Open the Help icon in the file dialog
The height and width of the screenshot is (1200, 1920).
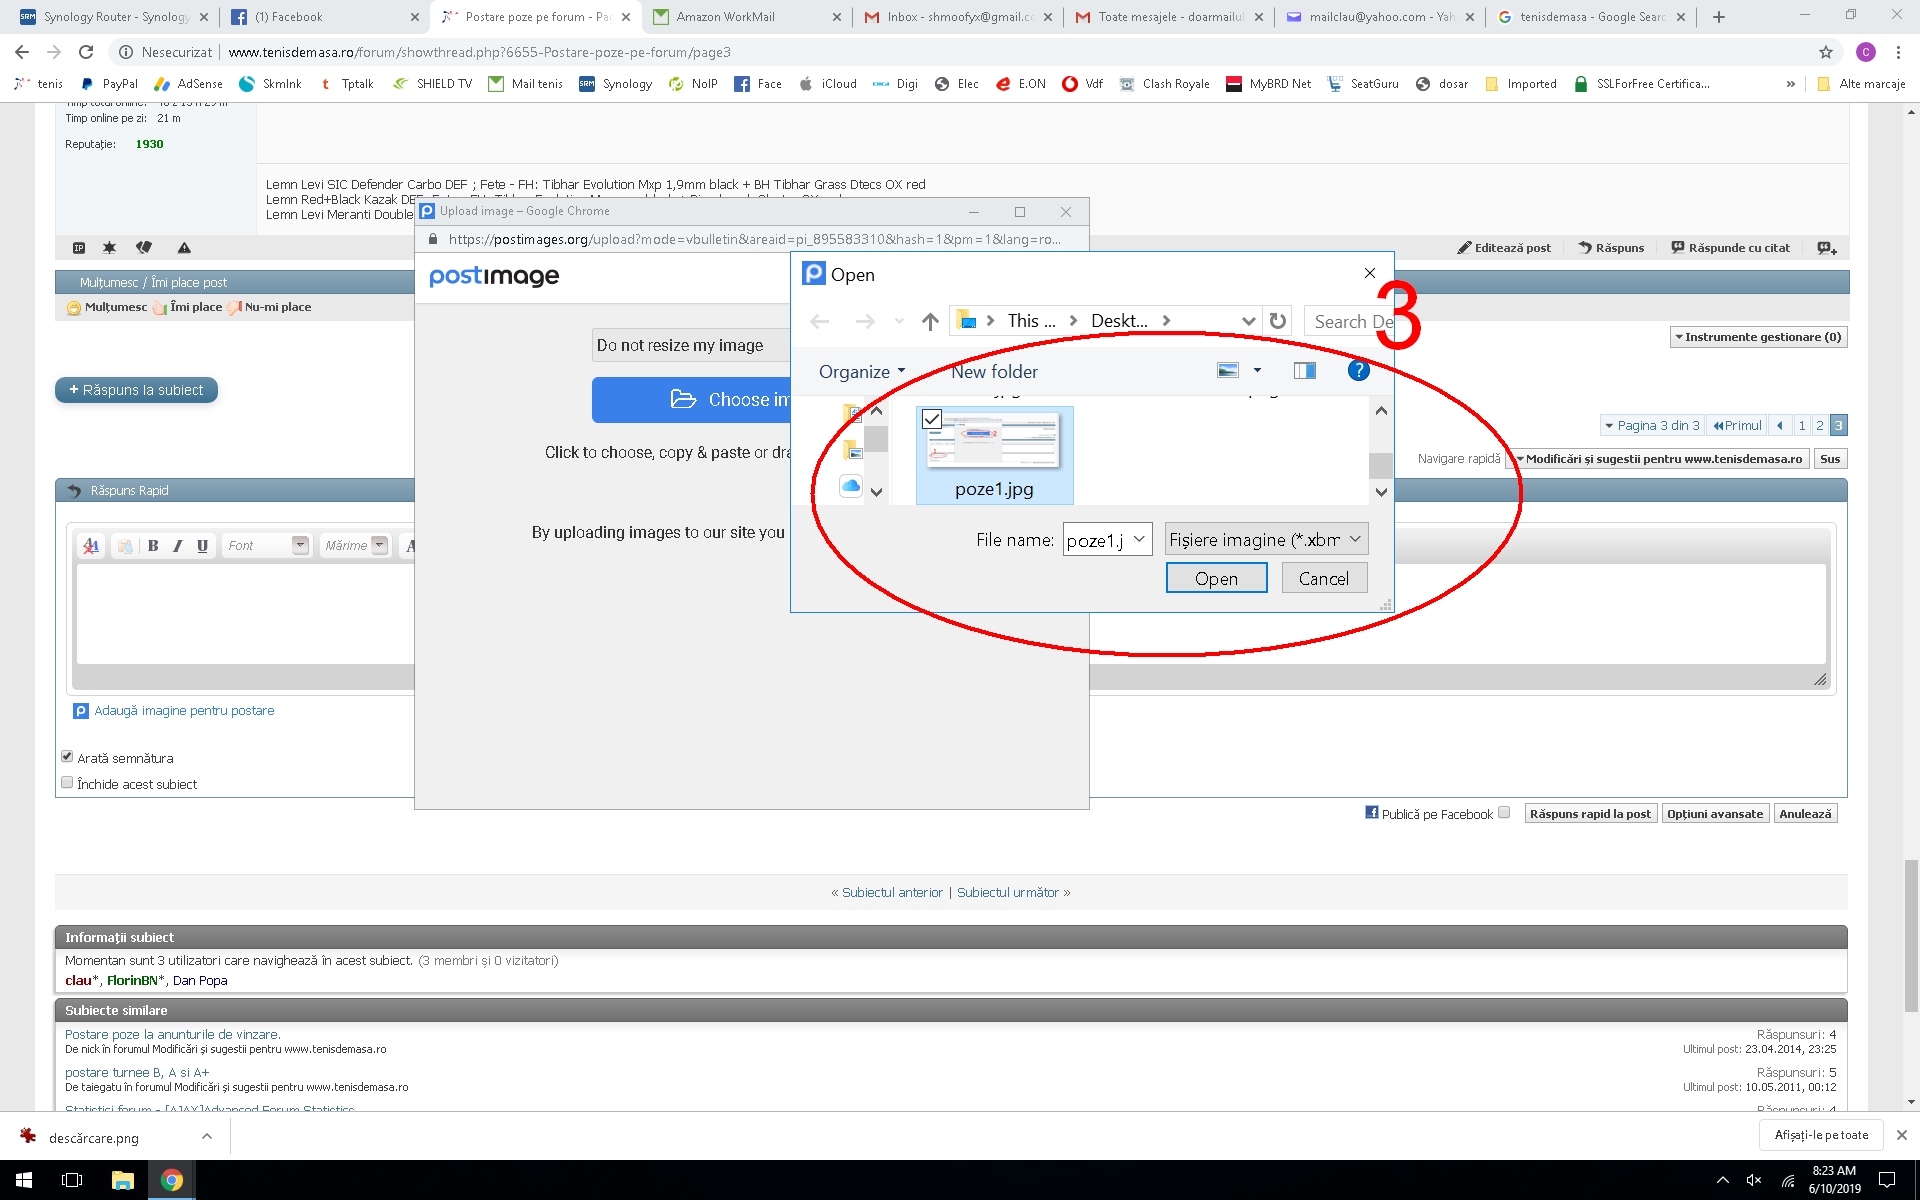[1358, 370]
